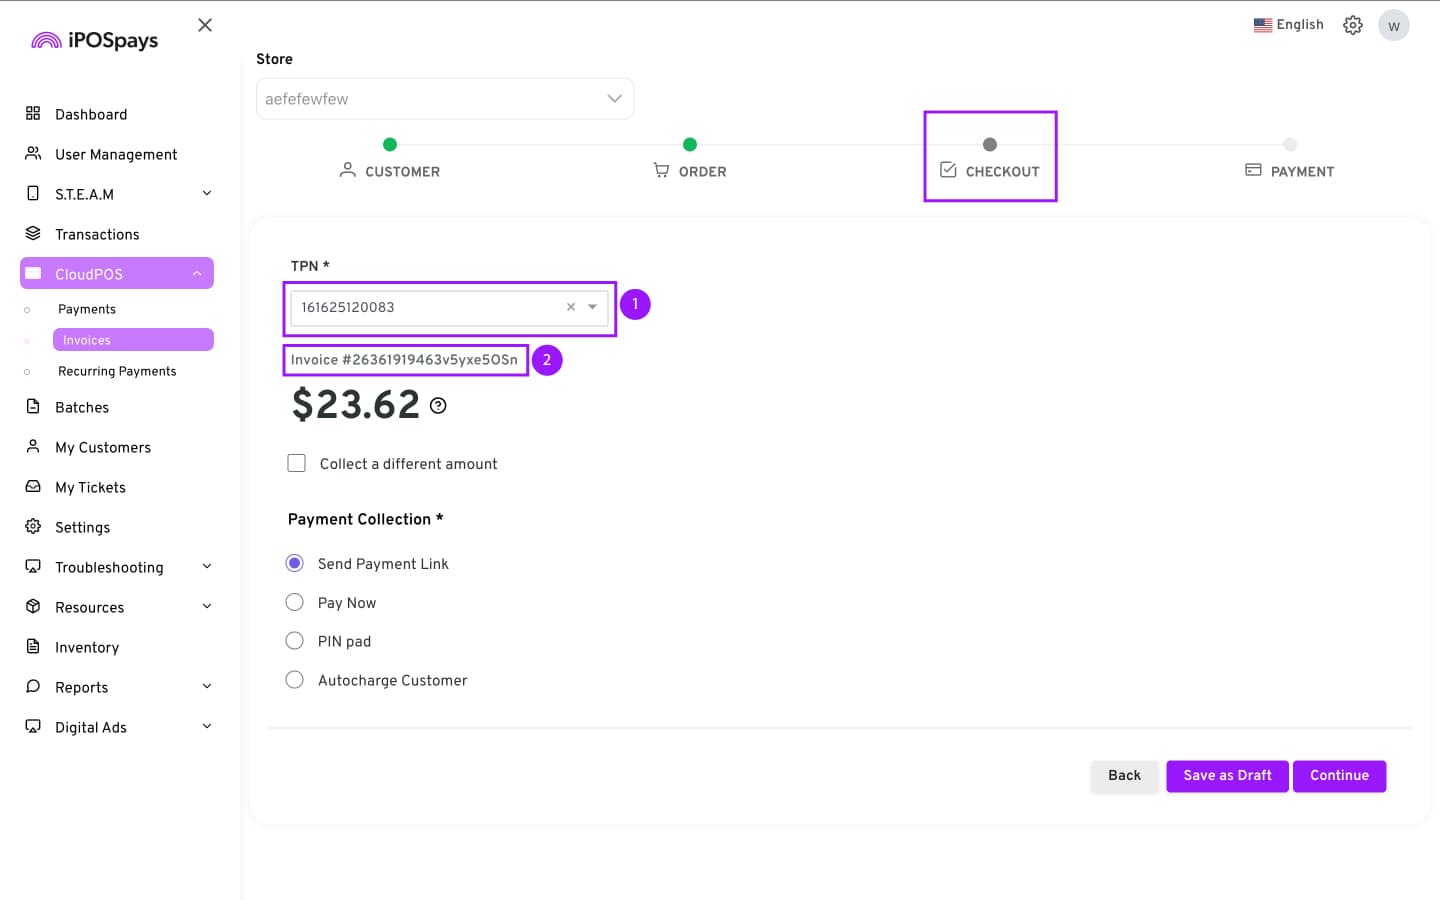This screenshot has width=1441, height=900.
Task: Click the settings gear icon in header
Action: 1352,25
